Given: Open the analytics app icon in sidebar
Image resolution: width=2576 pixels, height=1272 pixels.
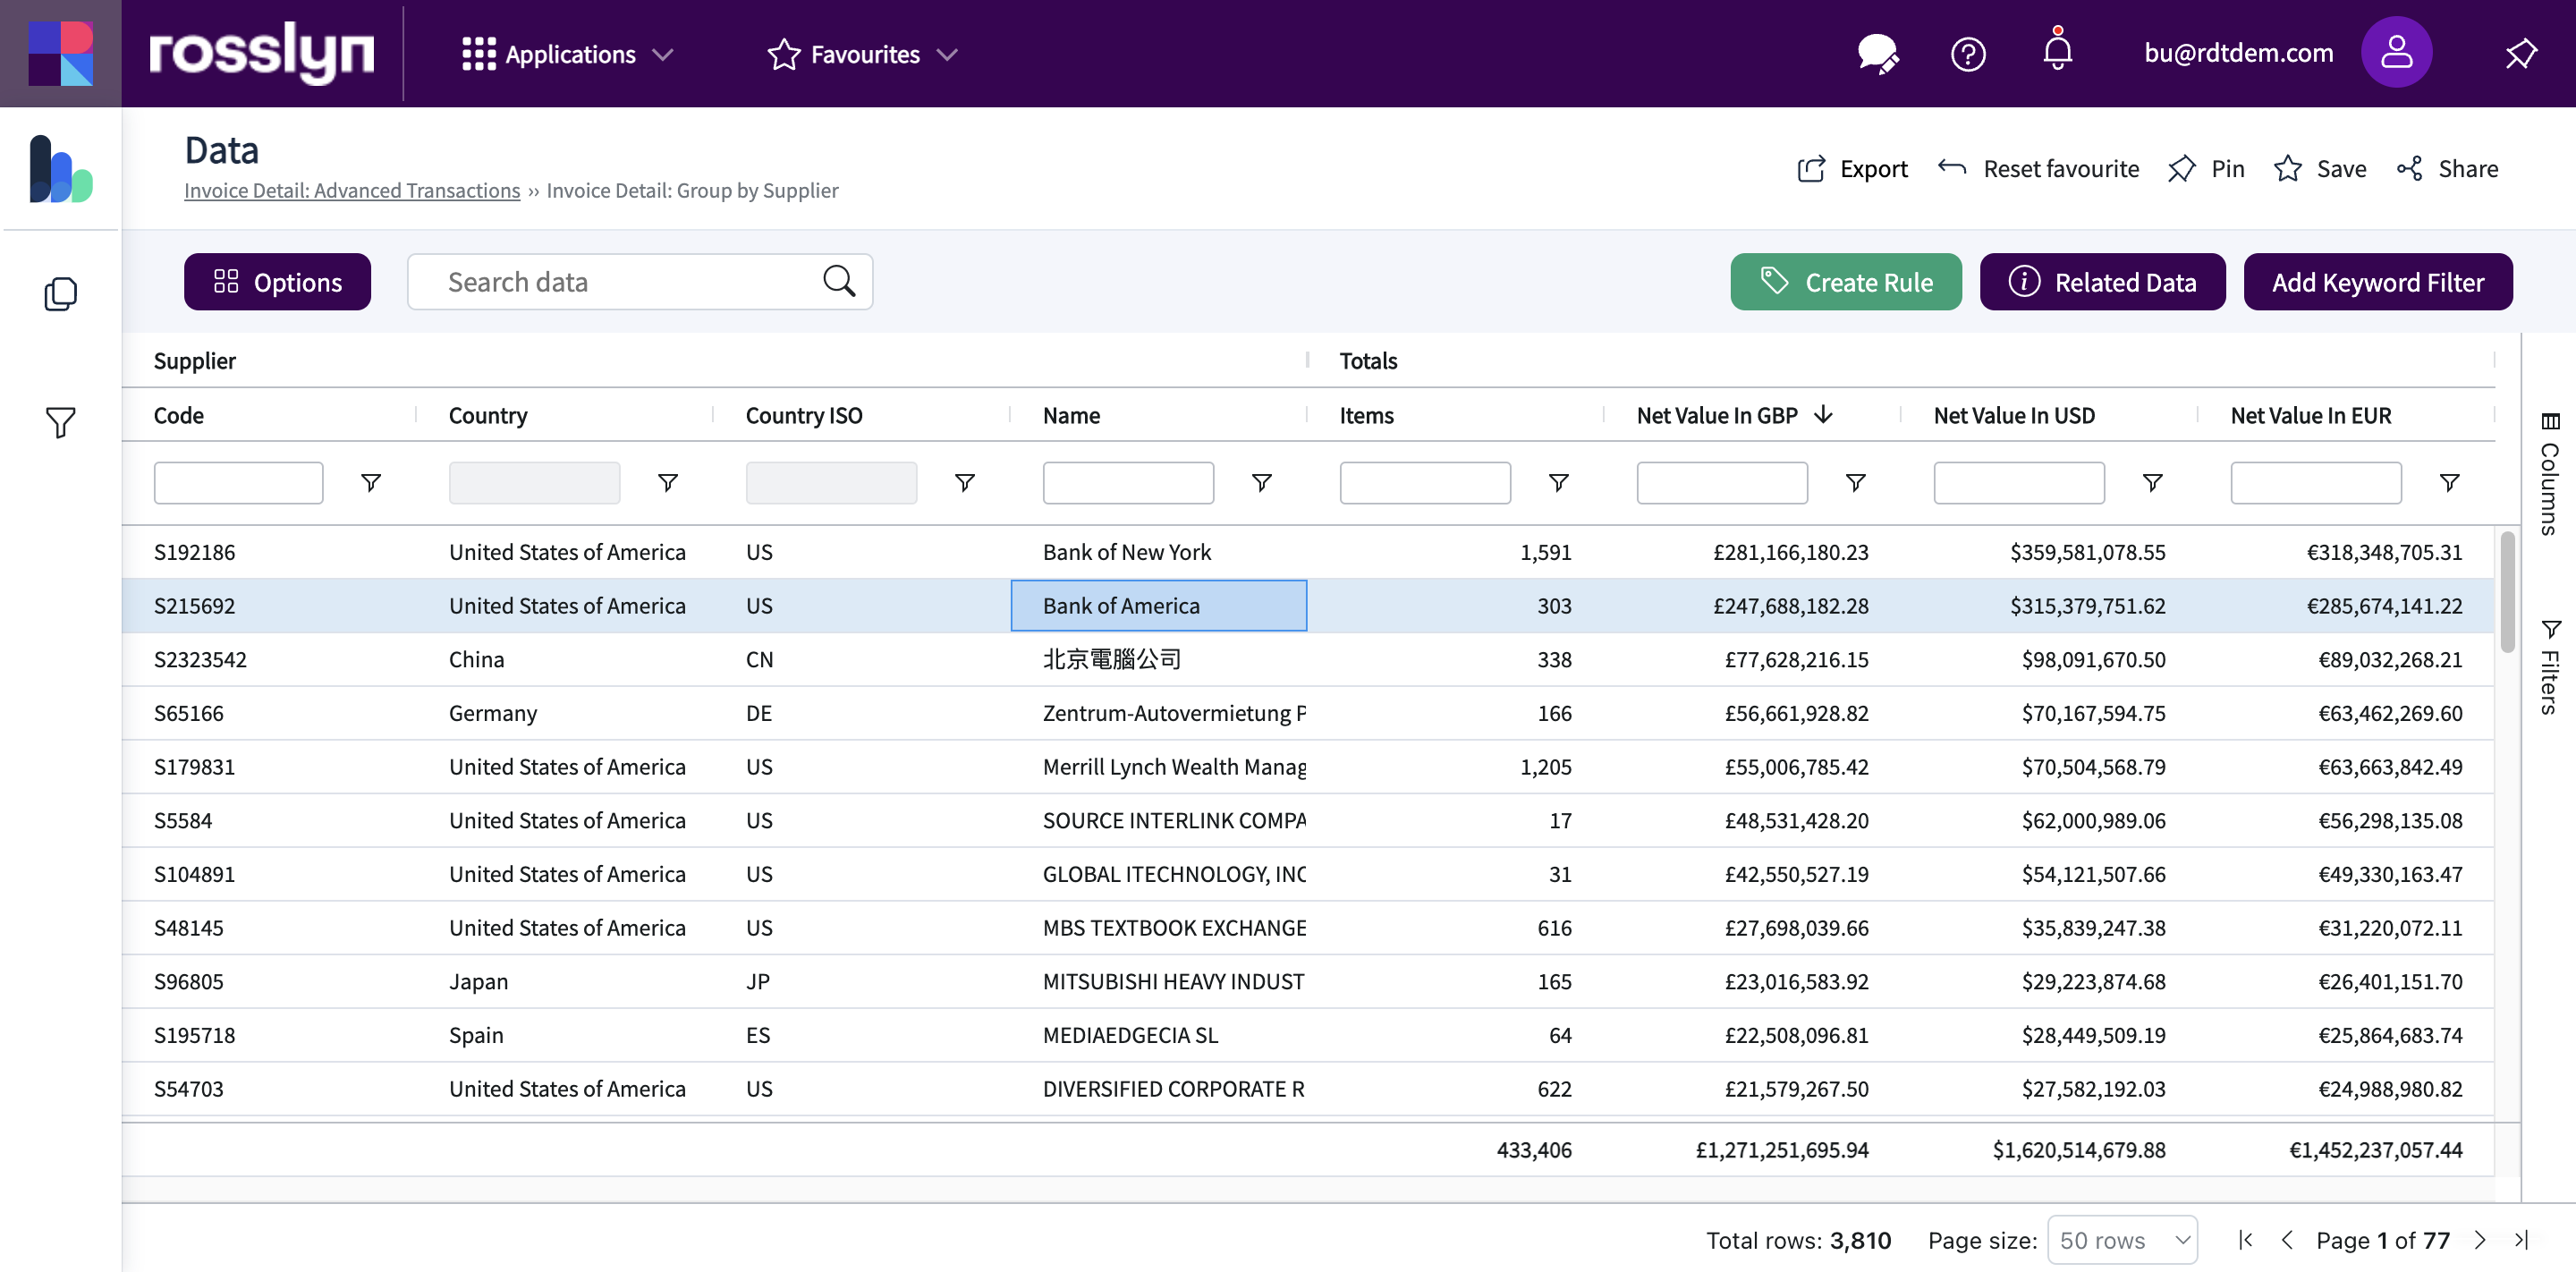Looking at the screenshot, I should pos(60,169).
